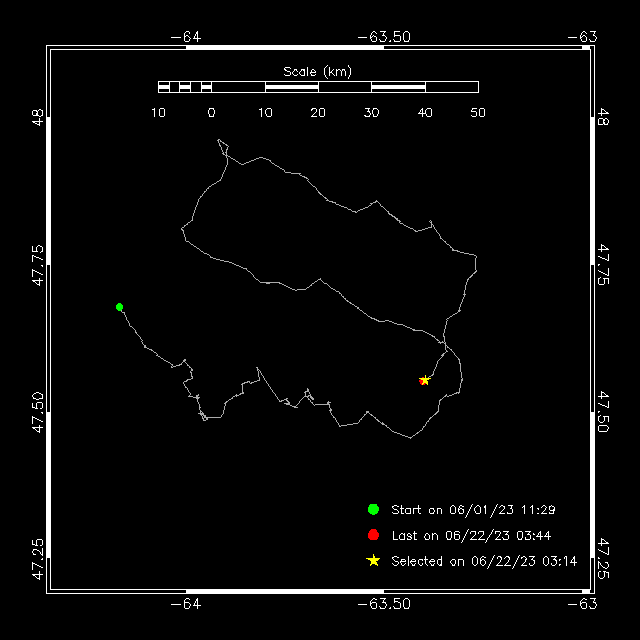Click the green circle in the legend
Screen dimensions: 640x640
(373, 509)
